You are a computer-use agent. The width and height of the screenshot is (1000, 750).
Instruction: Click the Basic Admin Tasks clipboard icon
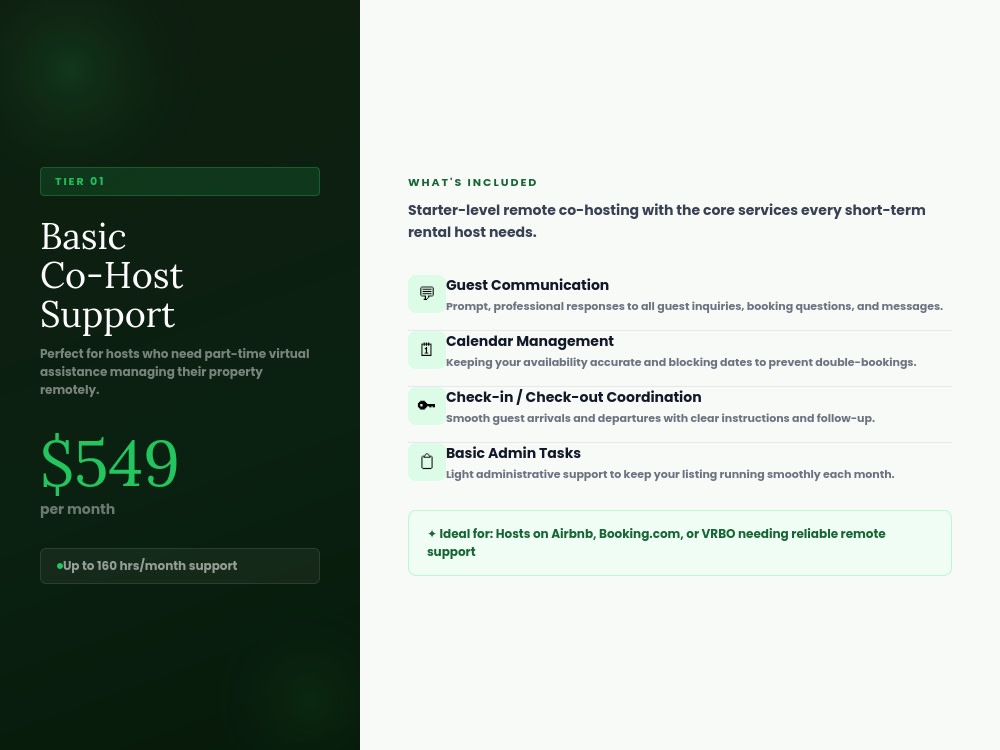[x=427, y=462]
